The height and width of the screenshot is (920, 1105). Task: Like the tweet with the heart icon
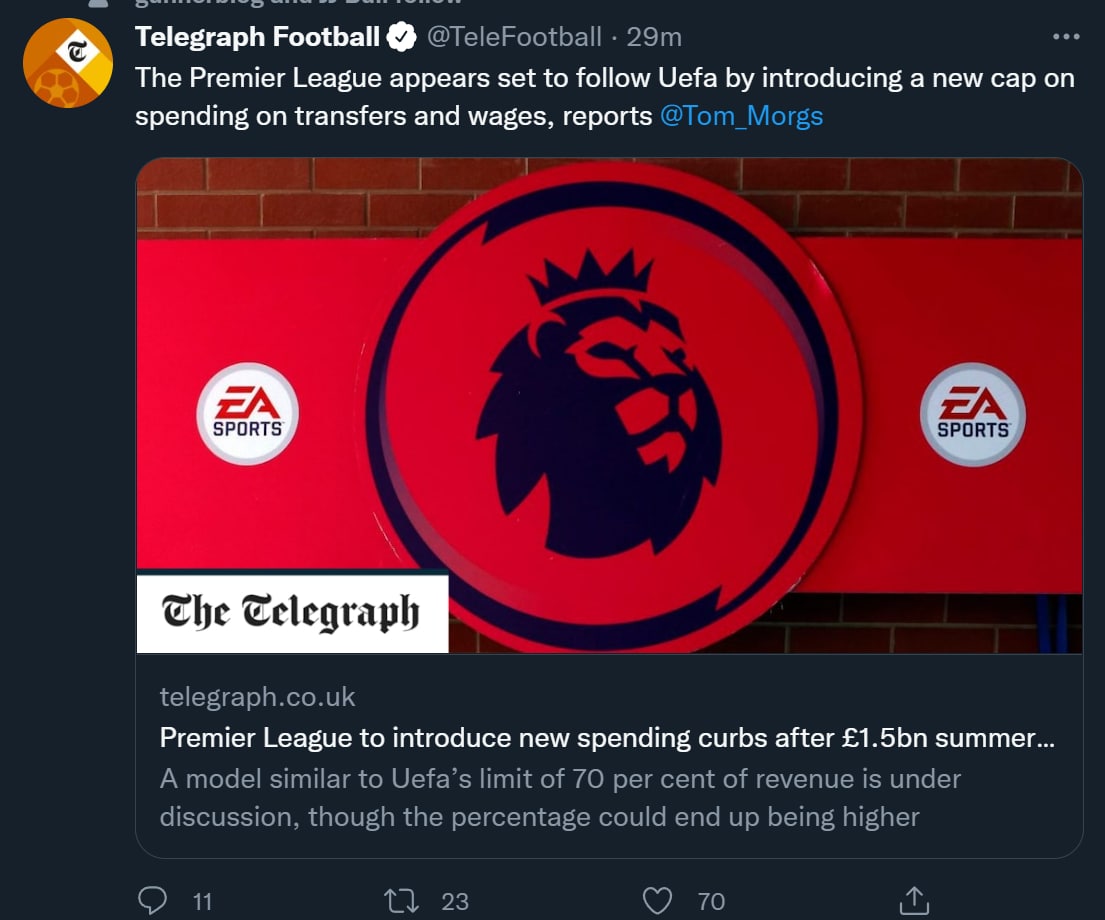tap(657, 901)
